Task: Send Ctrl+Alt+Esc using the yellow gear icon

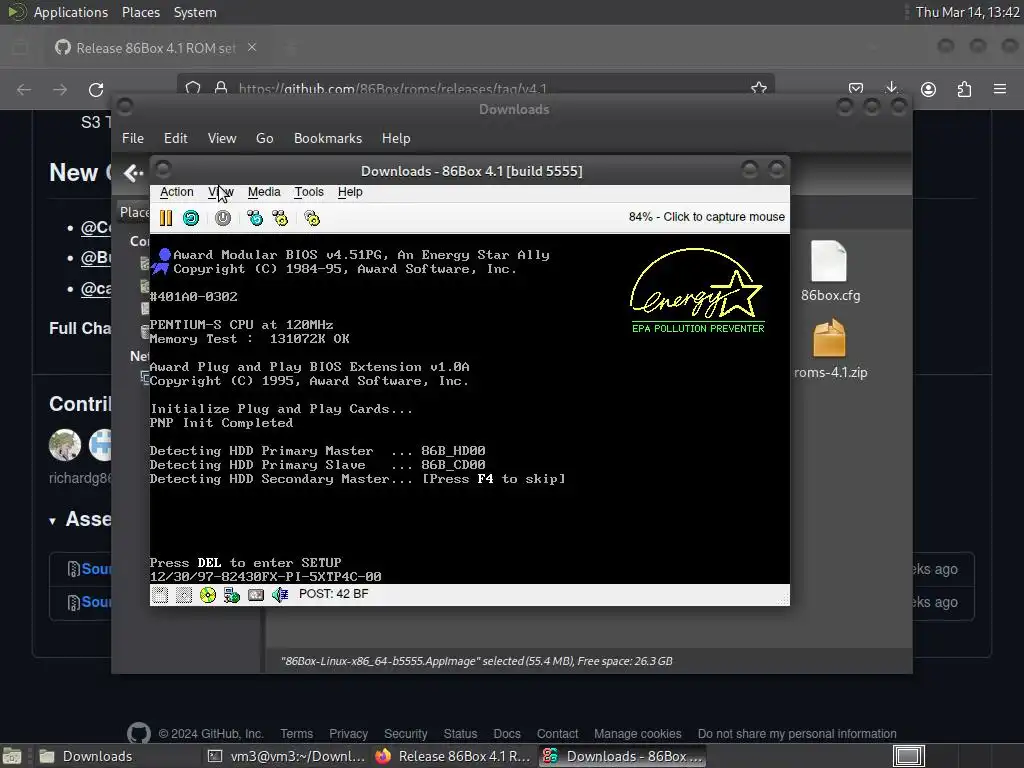Action: click(x=280, y=218)
